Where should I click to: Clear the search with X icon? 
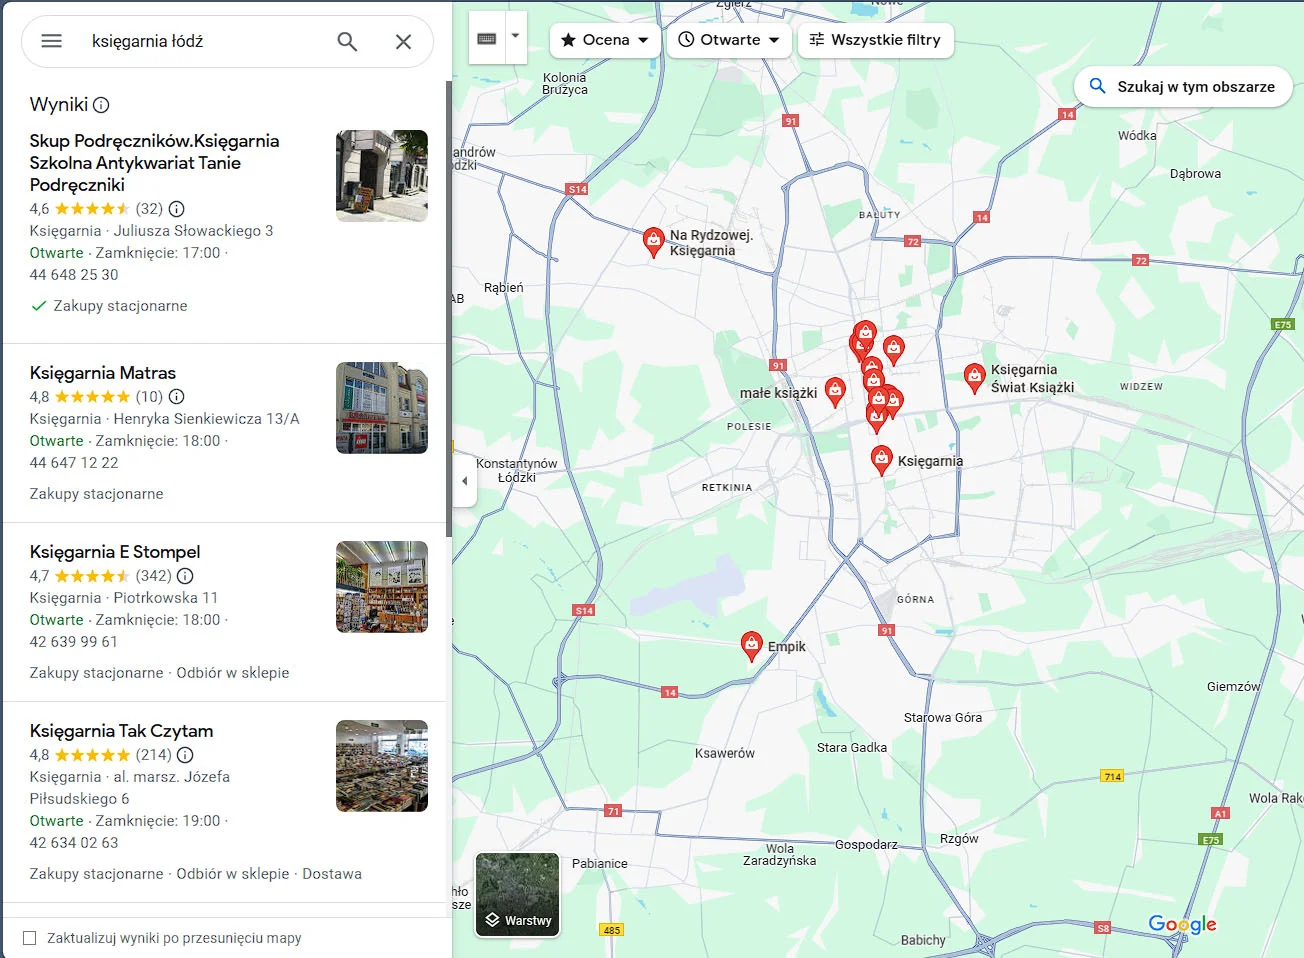403,41
